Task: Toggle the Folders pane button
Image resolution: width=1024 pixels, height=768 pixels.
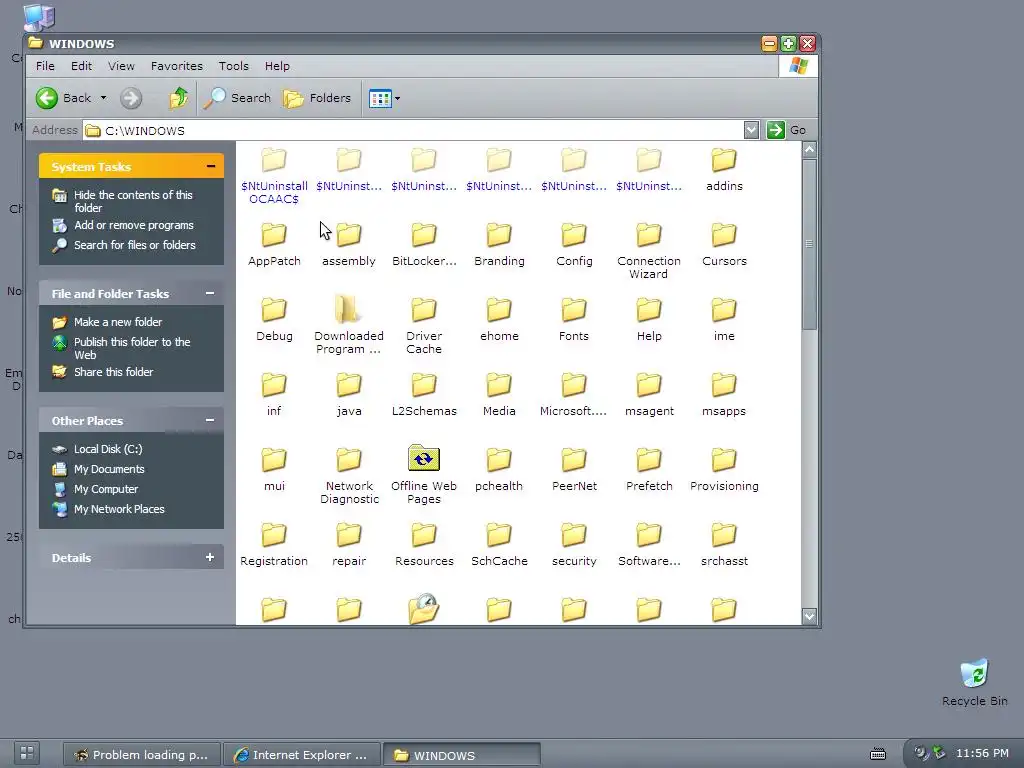Action: coord(317,98)
